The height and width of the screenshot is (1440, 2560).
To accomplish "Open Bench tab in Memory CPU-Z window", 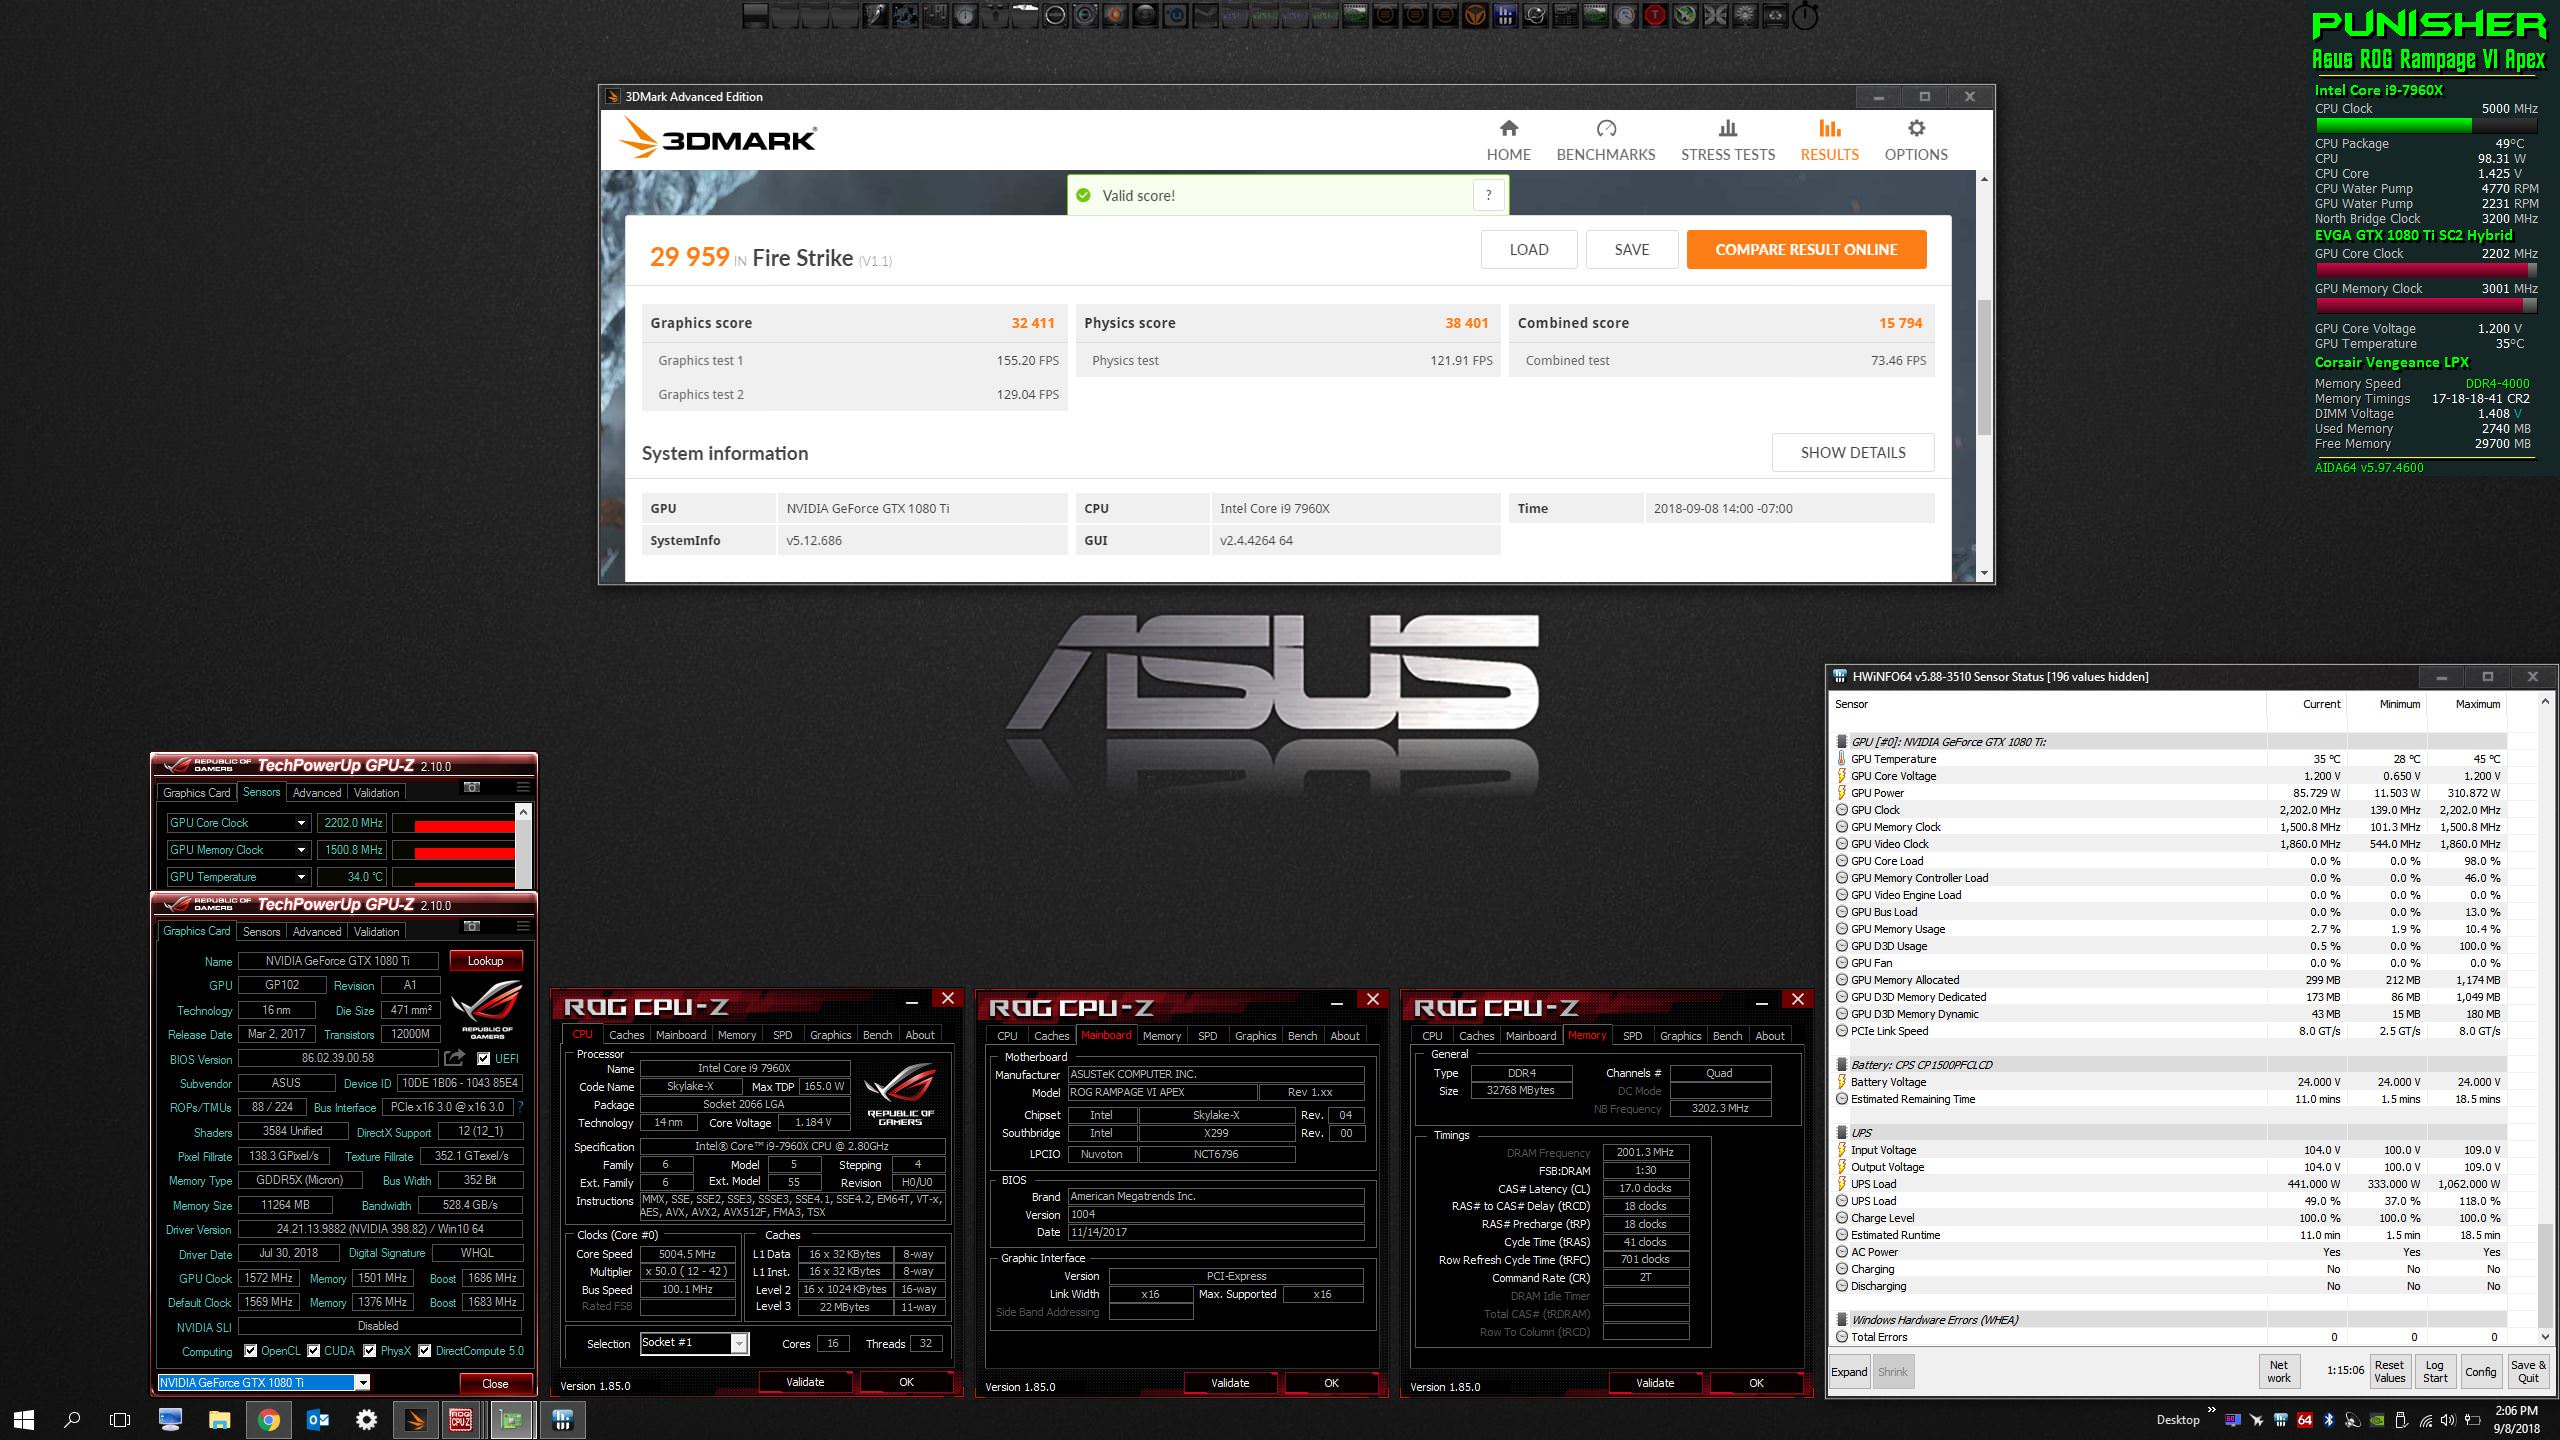I will (x=1727, y=1036).
